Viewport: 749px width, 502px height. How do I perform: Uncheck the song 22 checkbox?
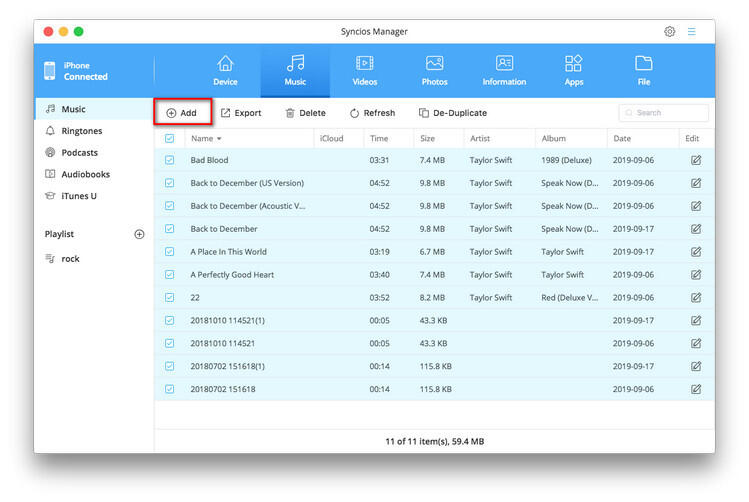point(170,298)
